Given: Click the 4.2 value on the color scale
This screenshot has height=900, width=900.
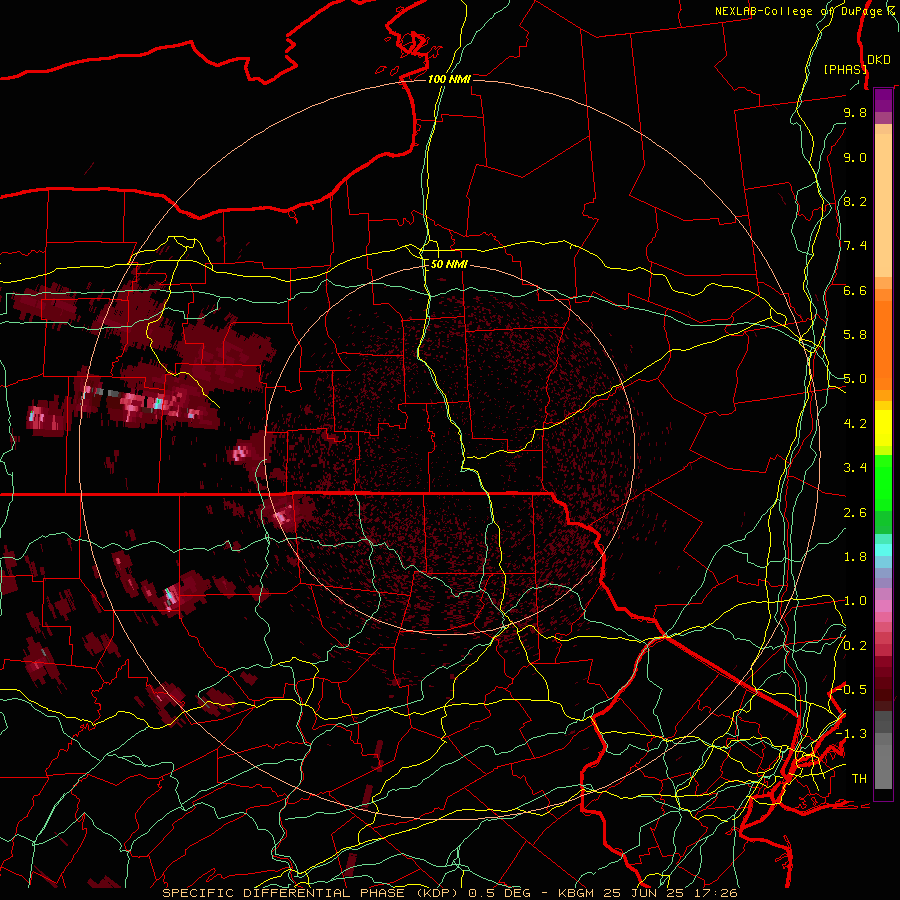Looking at the screenshot, I should coord(855,424).
